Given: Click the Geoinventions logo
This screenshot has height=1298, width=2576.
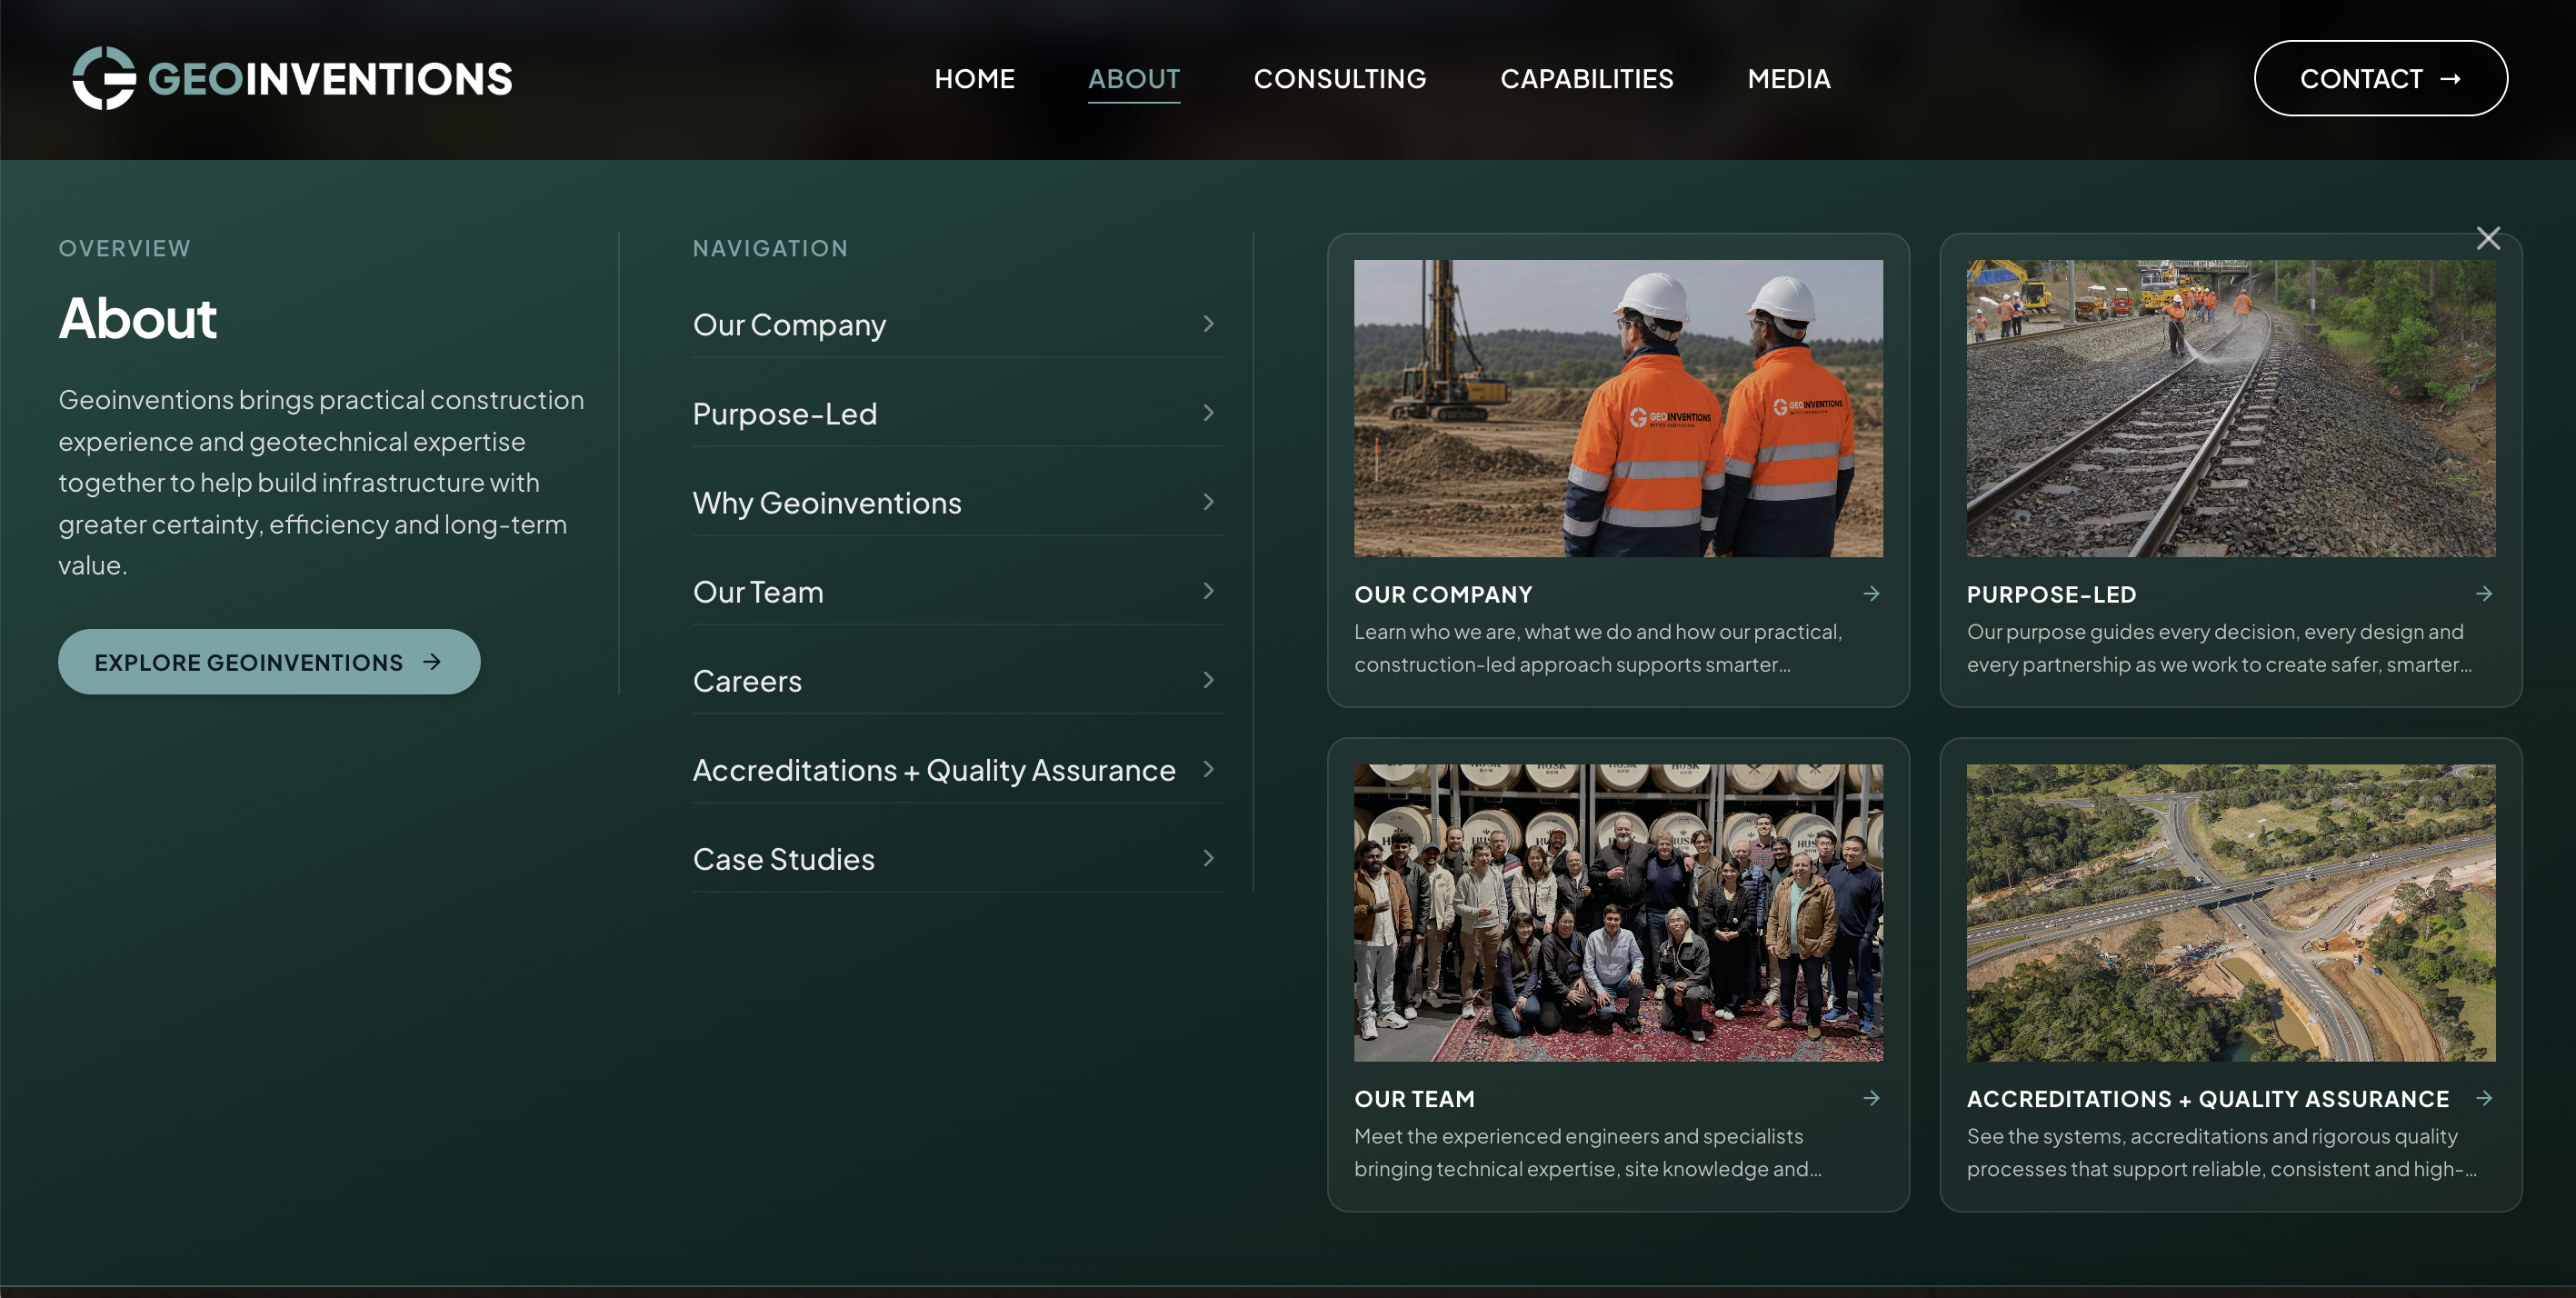Looking at the screenshot, I should 292,78.
